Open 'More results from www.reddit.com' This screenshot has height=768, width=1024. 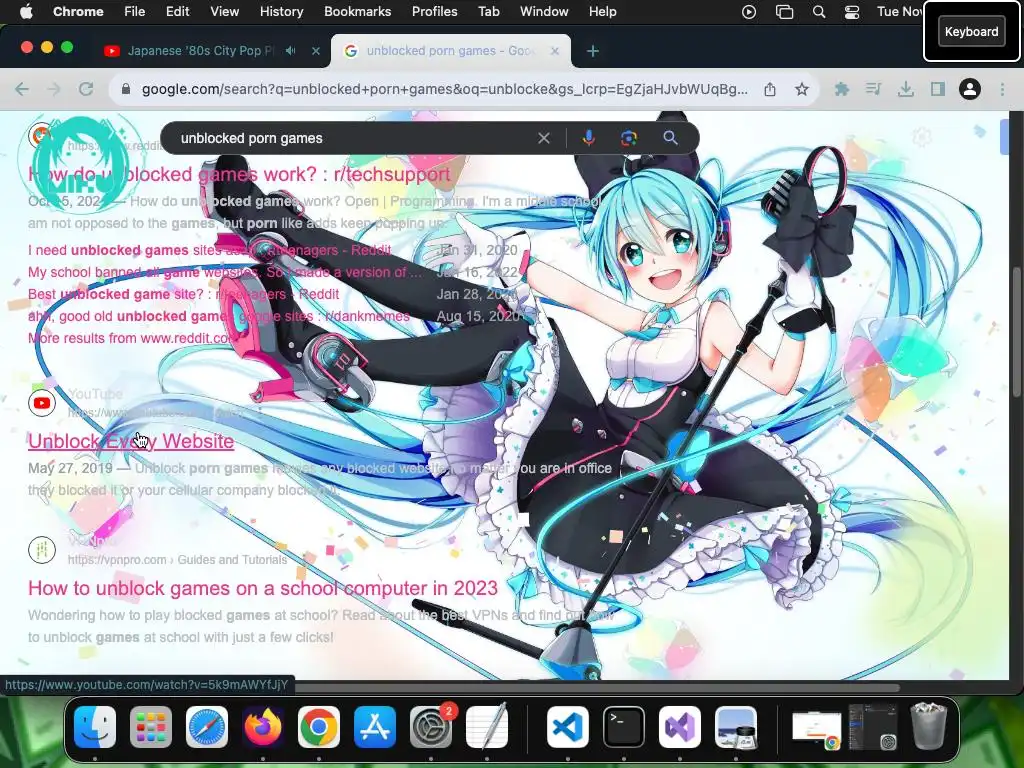(133, 338)
